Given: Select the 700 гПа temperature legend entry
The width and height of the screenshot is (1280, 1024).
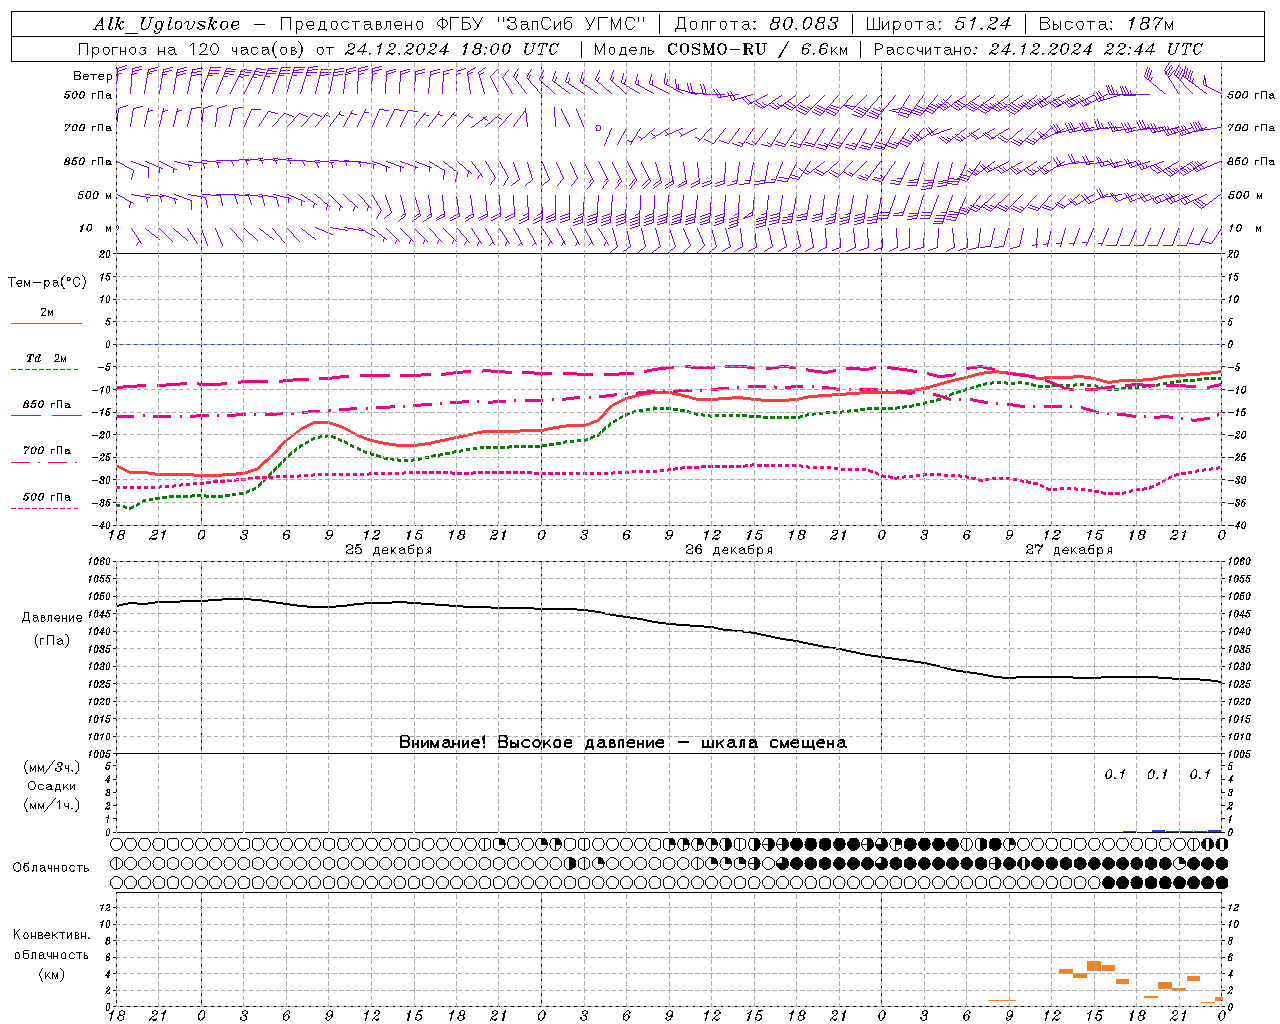Looking at the screenshot, I should [x=47, y=450].
